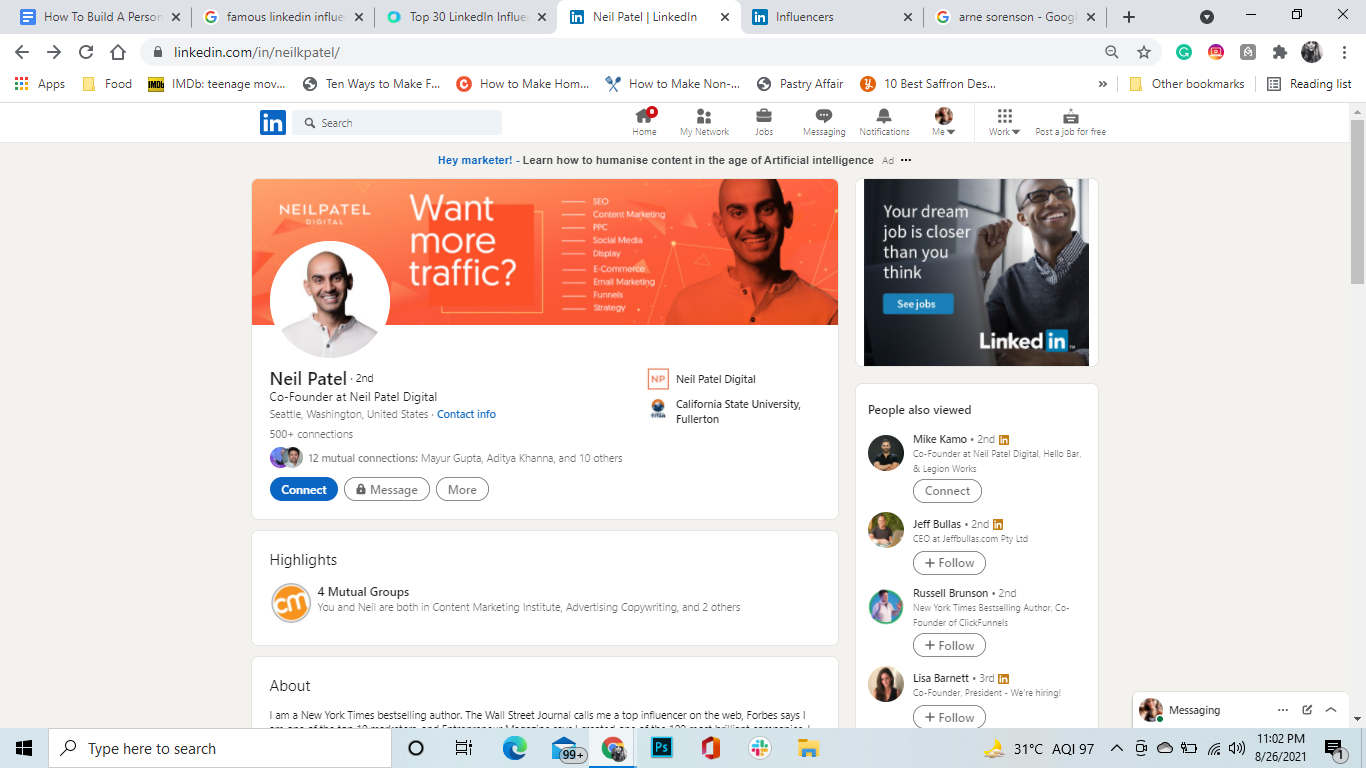Click the zoom magnifier icon in address bar
Viewport: 1366px width, 768px height.
coord(1112,52)
